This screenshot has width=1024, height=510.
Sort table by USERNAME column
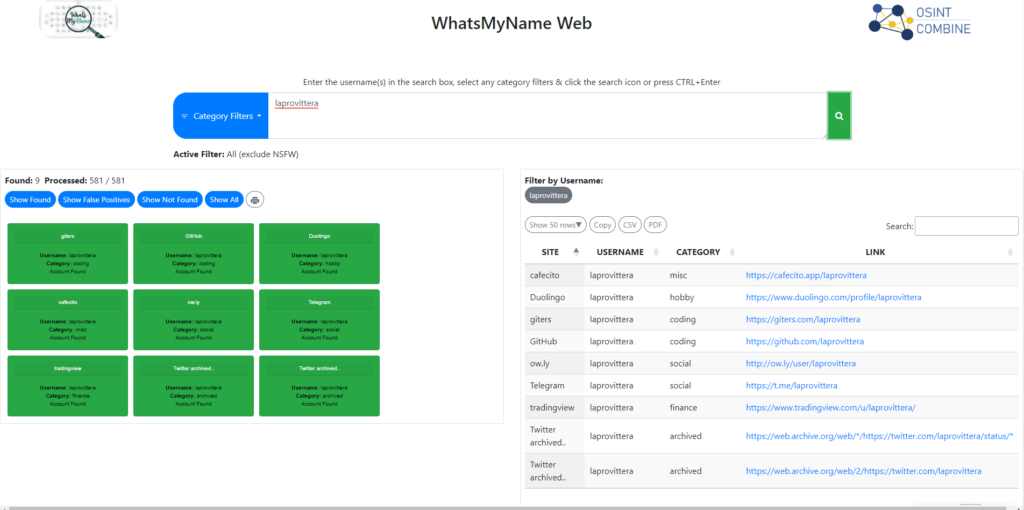click(x=620, y=251)
